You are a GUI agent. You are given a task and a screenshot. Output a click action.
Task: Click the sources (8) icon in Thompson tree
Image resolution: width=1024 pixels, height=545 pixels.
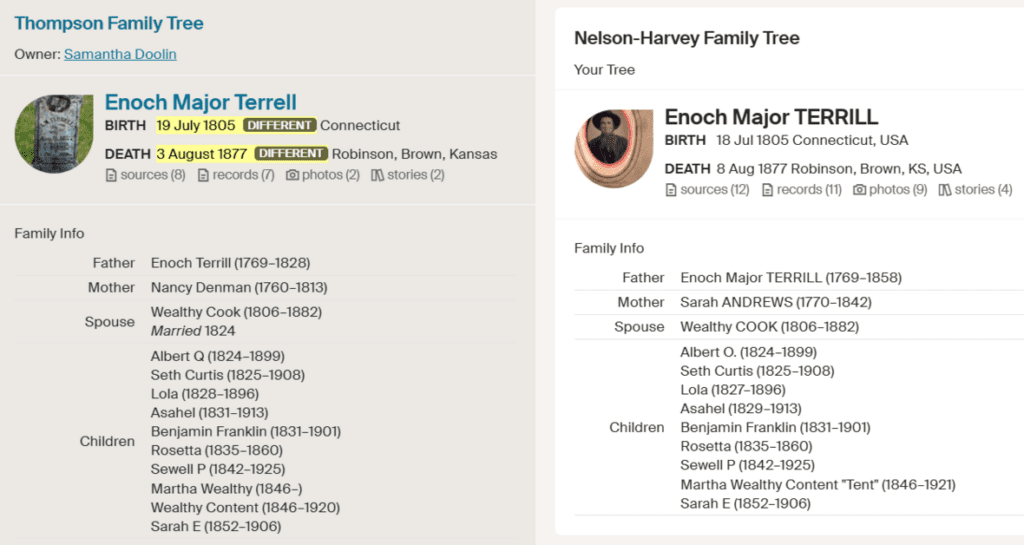[111, 175]
